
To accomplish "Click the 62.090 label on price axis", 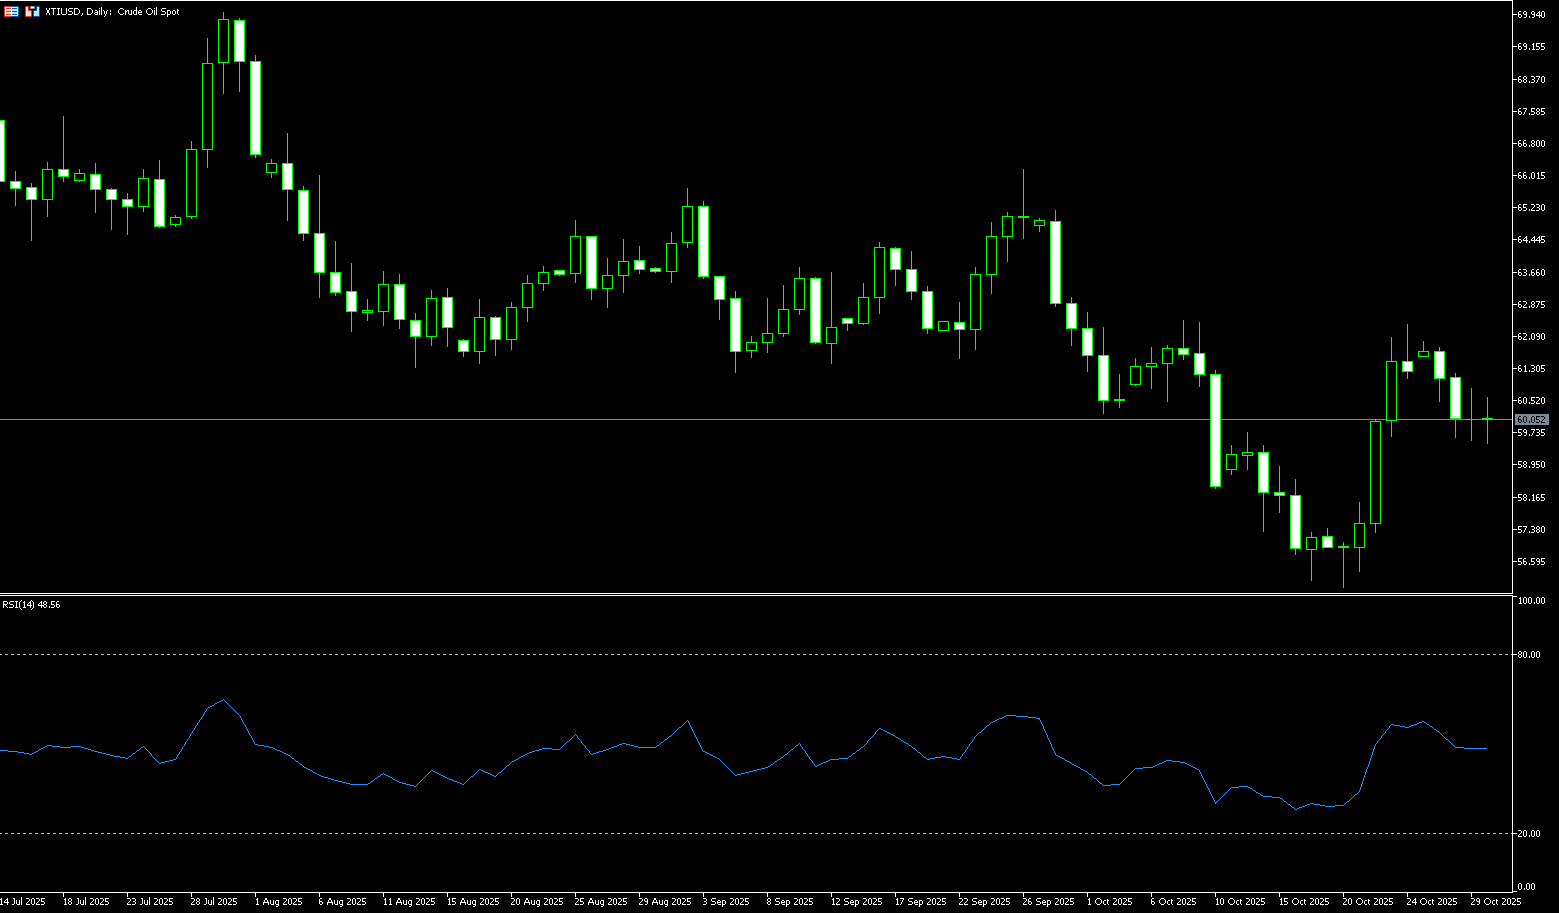I will click(x=1531, y=337).
